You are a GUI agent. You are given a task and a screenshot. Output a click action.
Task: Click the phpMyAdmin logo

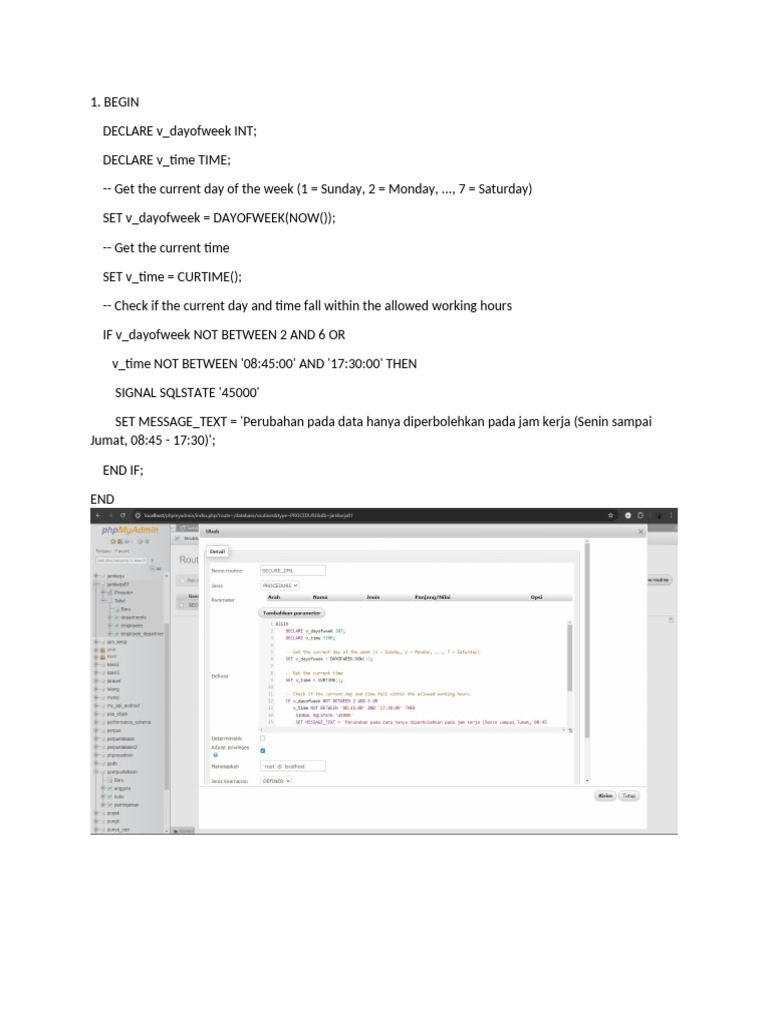click(x=130, y=530)
